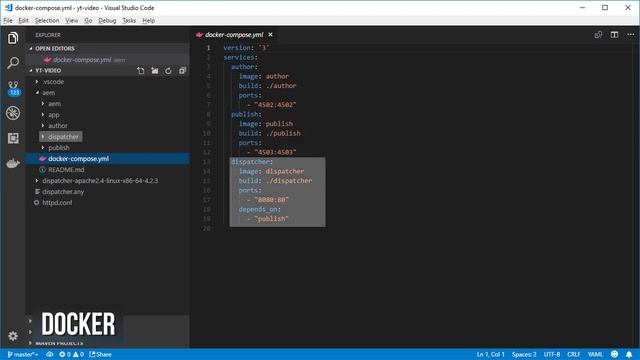The height and width of the screenshot is (360, 640).
Task: Click the New Folder icon in YT-VIDEO header
Action: [x=155, y=71]
